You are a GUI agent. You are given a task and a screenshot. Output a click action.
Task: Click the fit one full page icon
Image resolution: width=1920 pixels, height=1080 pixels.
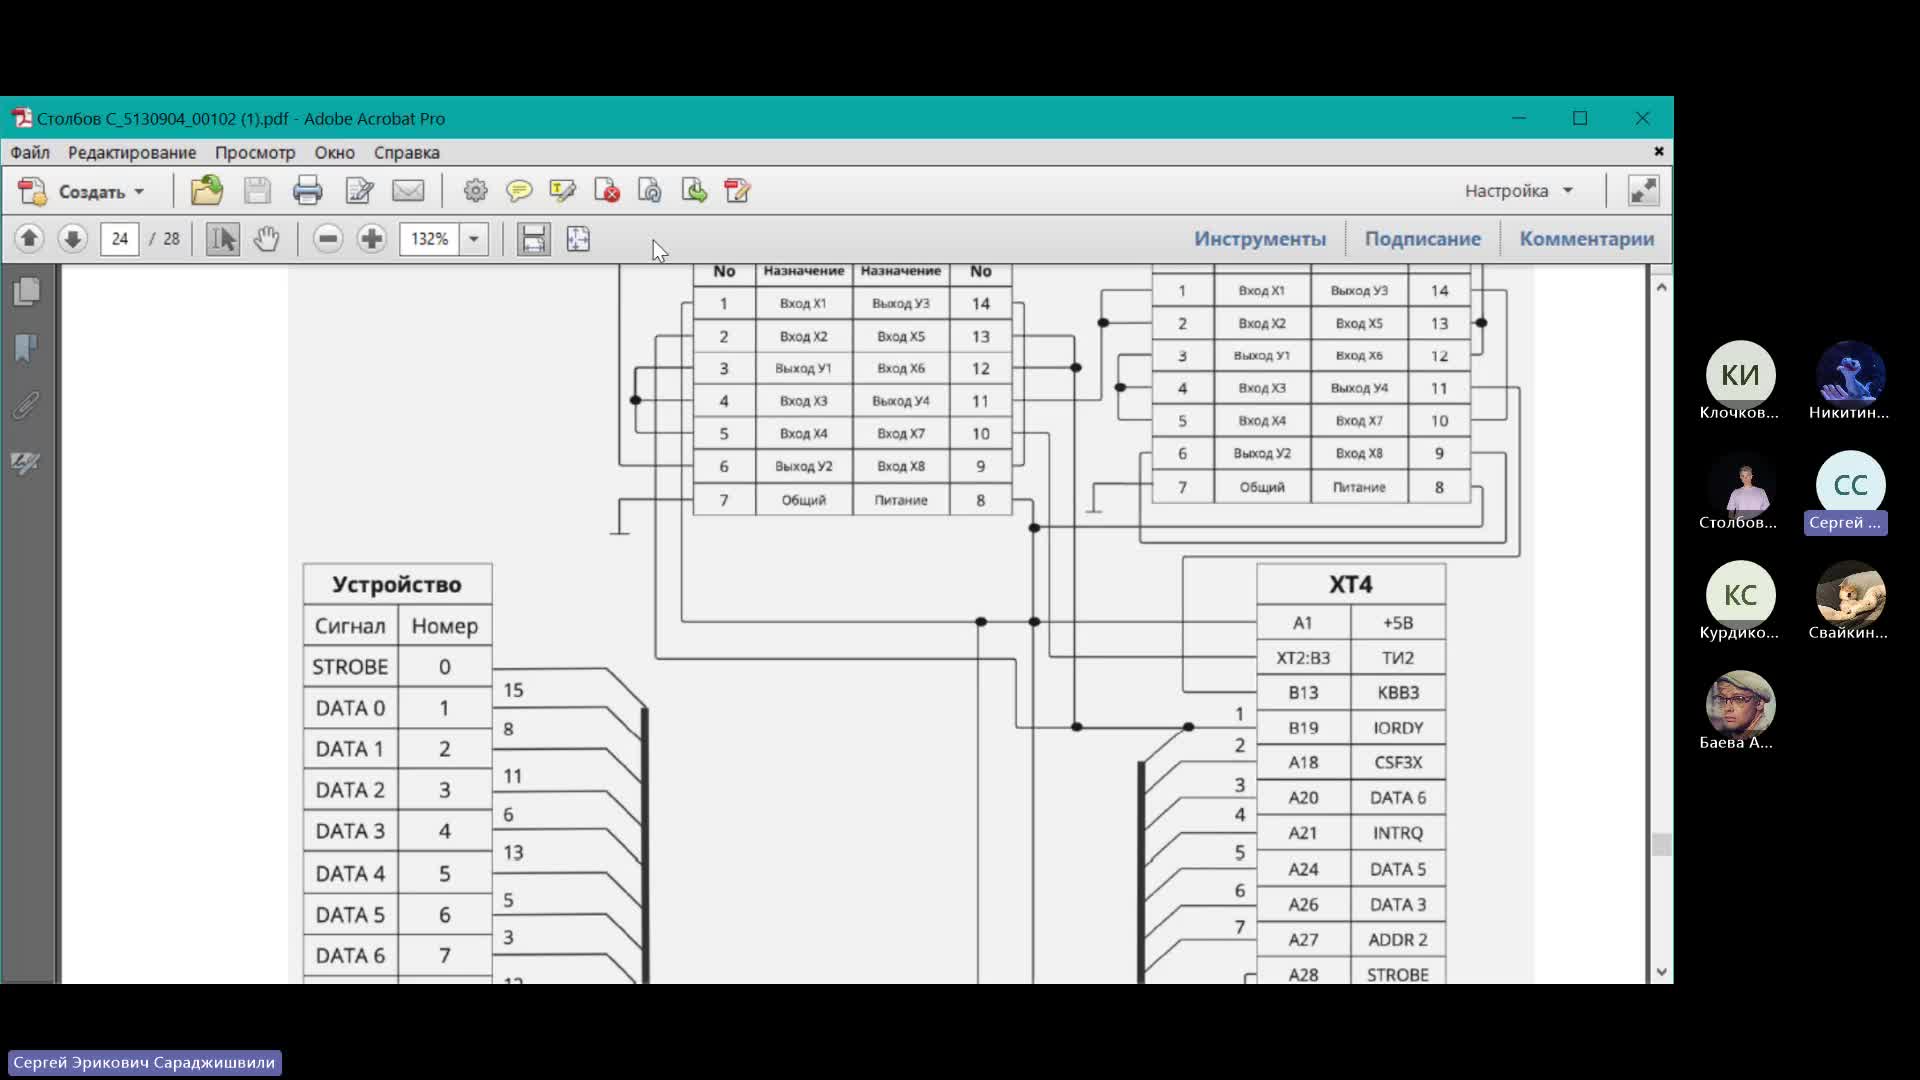578,238
